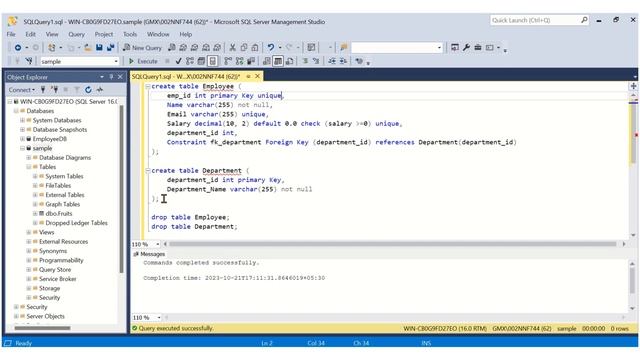Toggle Include Actual Execution Plan
This screenshot has width=640, height=360.
pyautogui.click(x=228, y=61)
